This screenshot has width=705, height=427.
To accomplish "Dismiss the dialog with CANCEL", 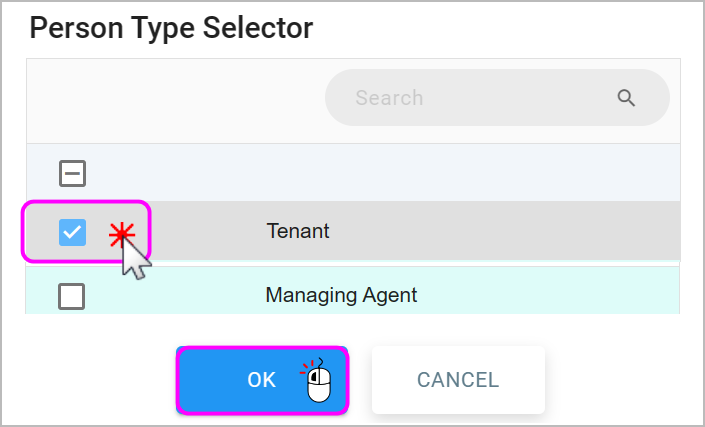I will pos(458,380).
